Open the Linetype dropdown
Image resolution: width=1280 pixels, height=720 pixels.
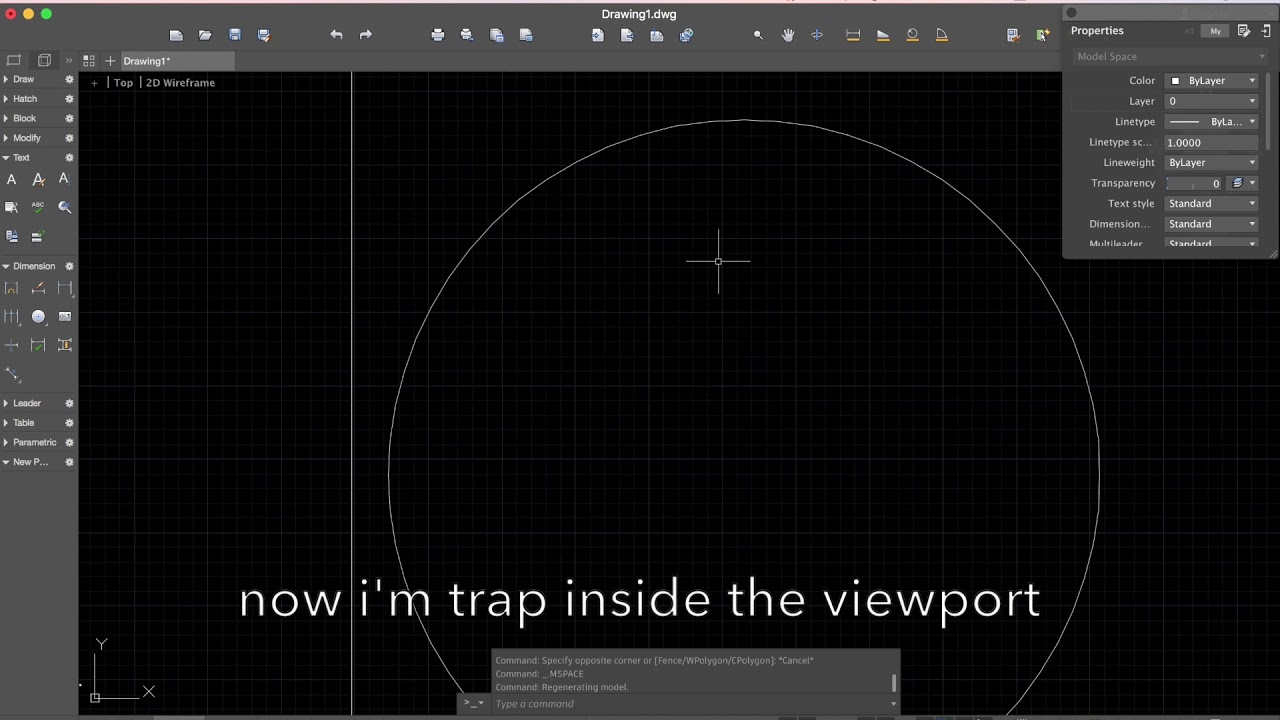(x=1212, y=122)
